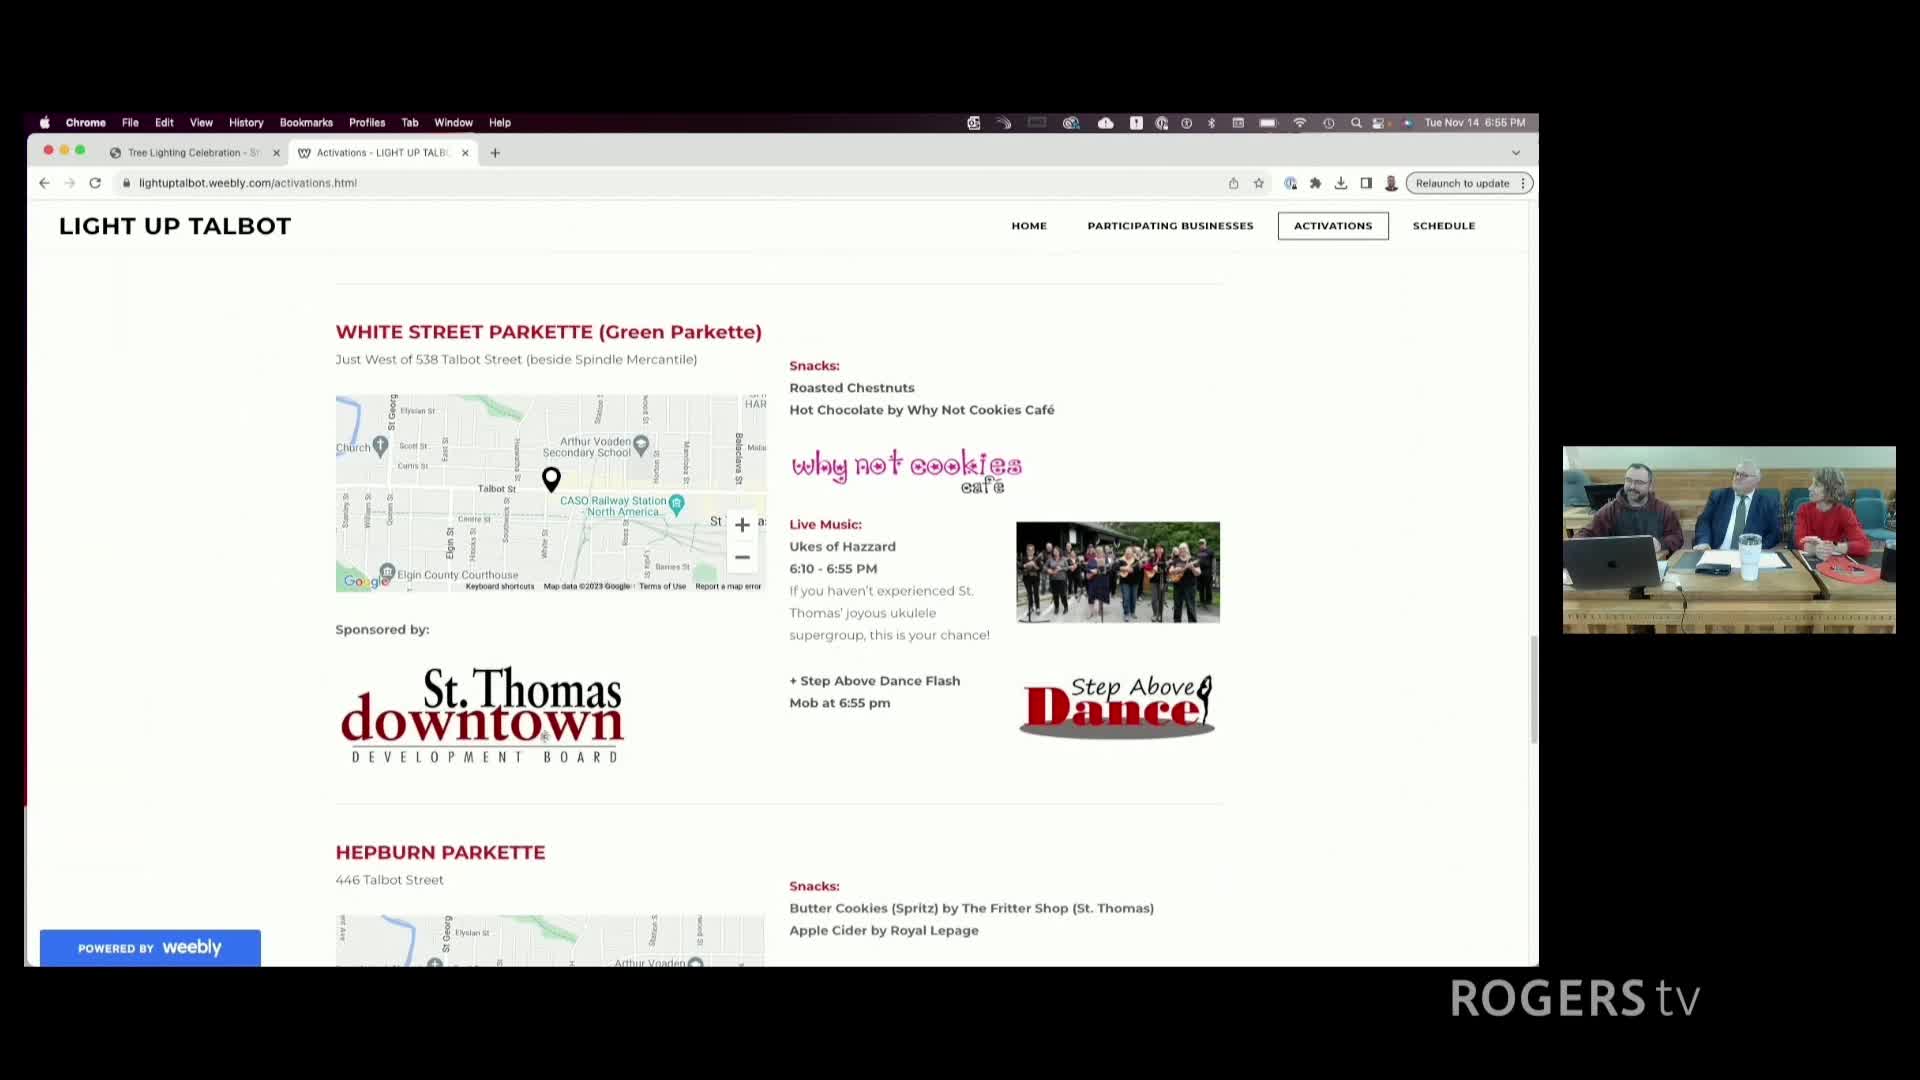Image resolution: width=1920 pixels, height=1080 pixels.
Task: Open the Extensions puzzle icon
Action: click(x=1315, y=183)
